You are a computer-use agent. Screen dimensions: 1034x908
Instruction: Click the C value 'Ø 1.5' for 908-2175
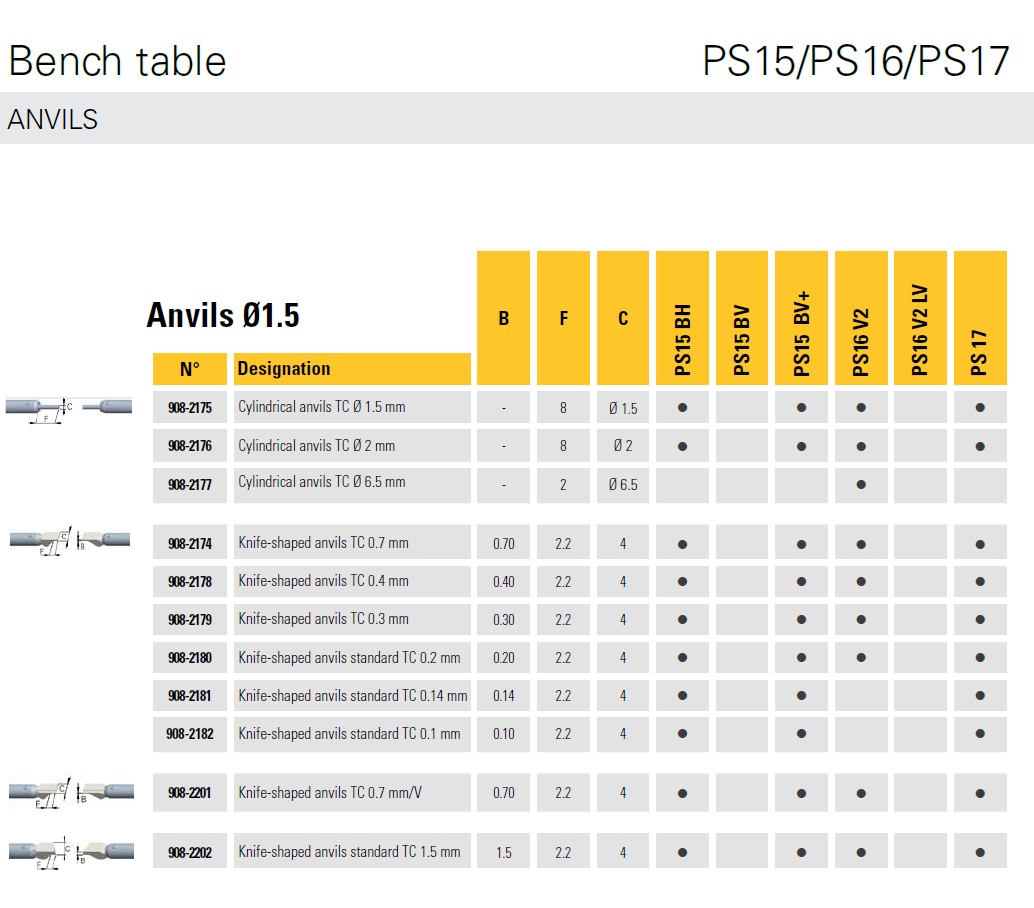point(623,408)
